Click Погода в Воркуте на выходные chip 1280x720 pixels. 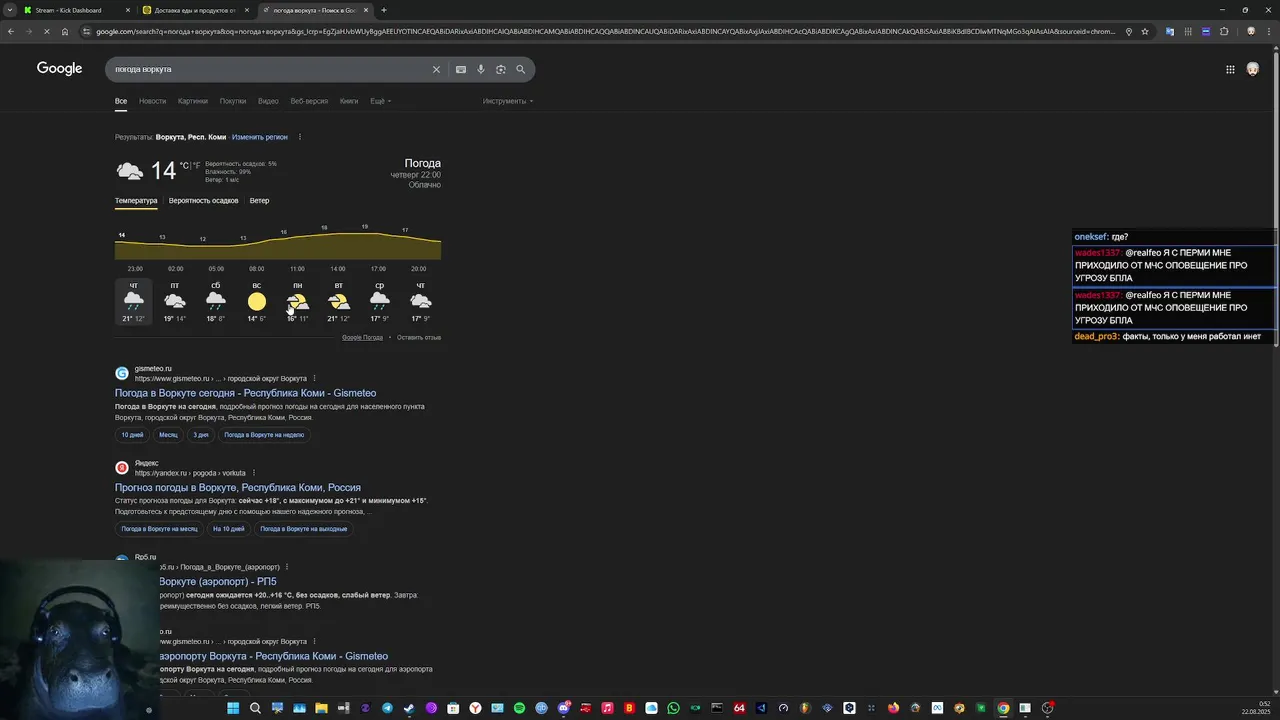tap(304, 529)
